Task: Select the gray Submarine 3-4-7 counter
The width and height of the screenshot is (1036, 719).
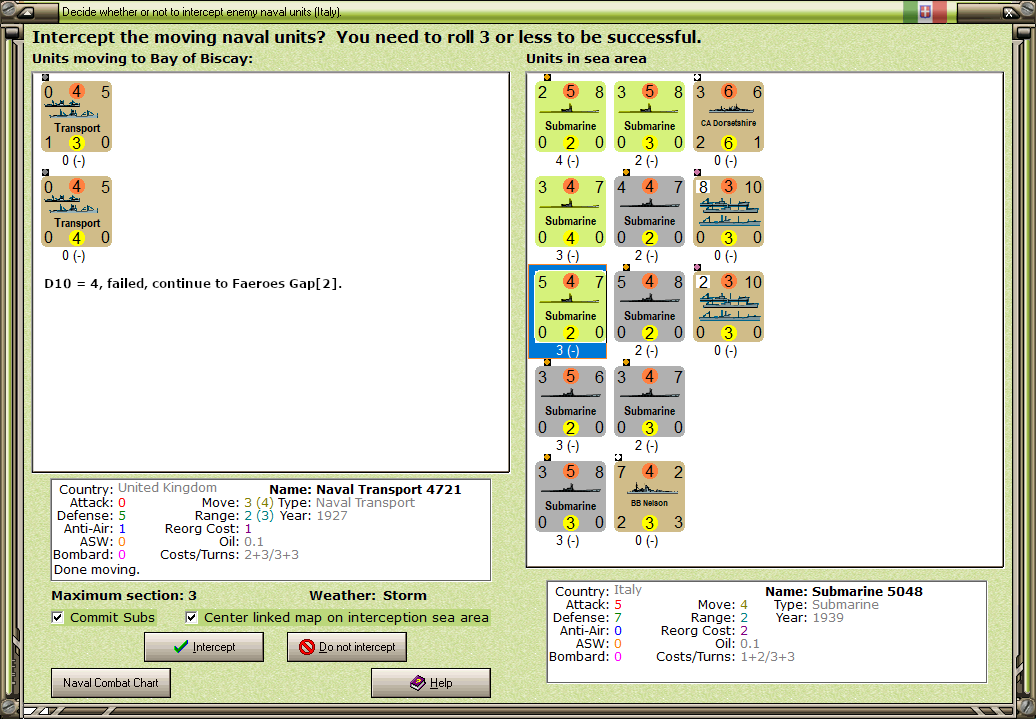Action: pyautogui.click(x=649, y=402)
